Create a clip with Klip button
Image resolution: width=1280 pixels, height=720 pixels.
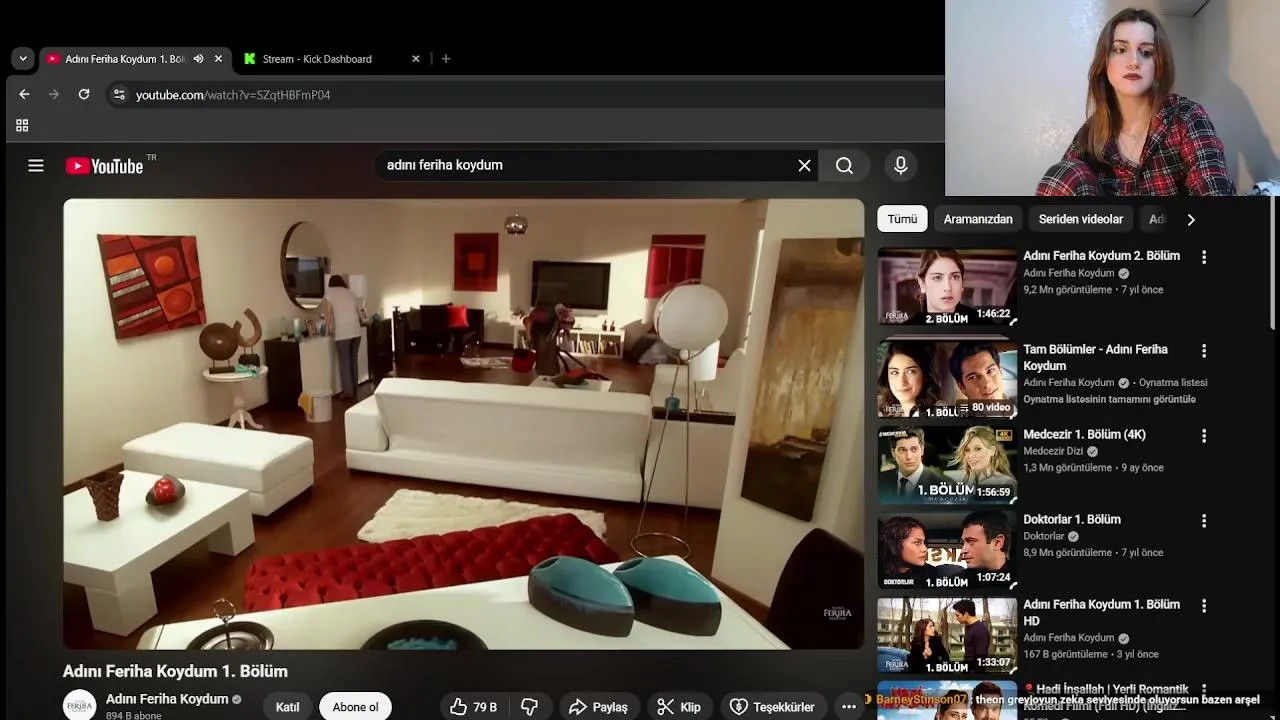click(679, 707)
